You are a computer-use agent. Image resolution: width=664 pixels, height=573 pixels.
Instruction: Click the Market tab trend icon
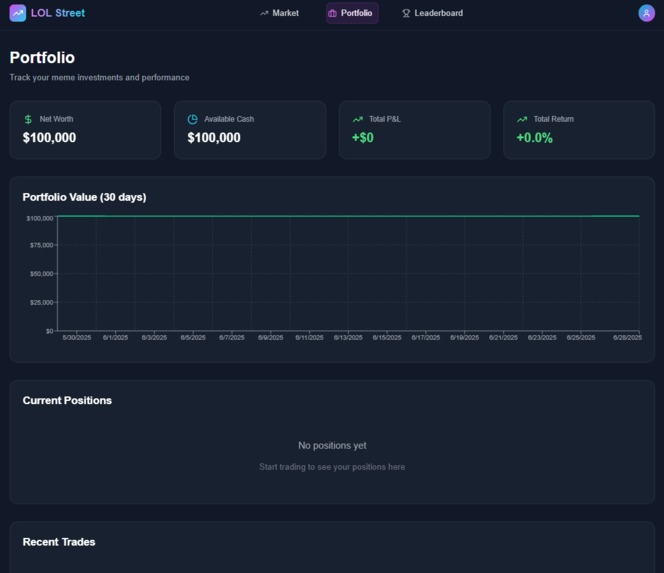pyautogui.click(x=264, y=14)
